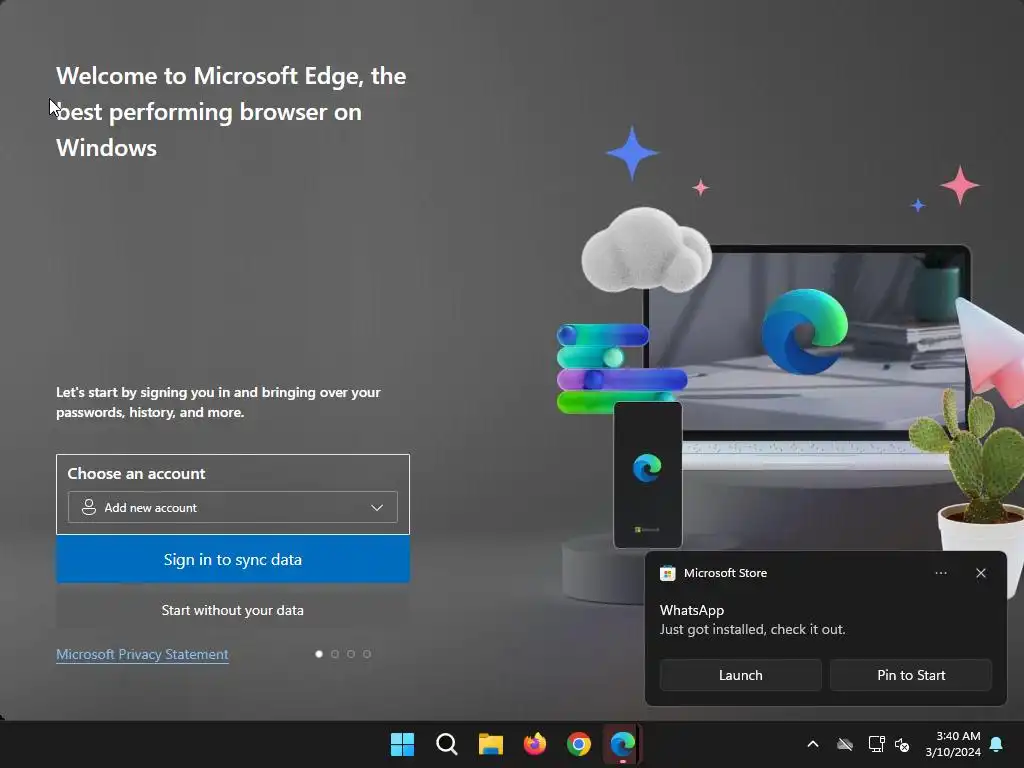The width and height of the screenshot is (1024, 768).
Task: Click the WhatsApp notification title text
Action: pos(692,610)
